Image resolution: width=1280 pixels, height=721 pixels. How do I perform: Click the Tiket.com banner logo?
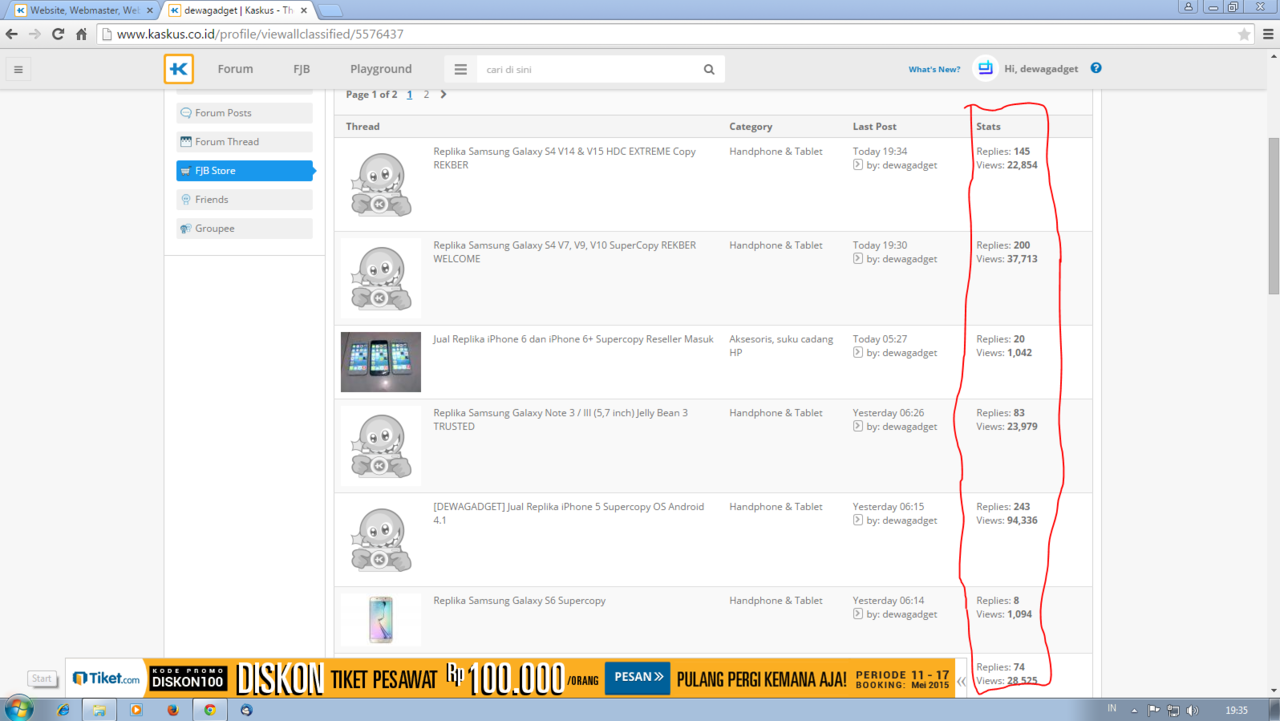point(106,679)
